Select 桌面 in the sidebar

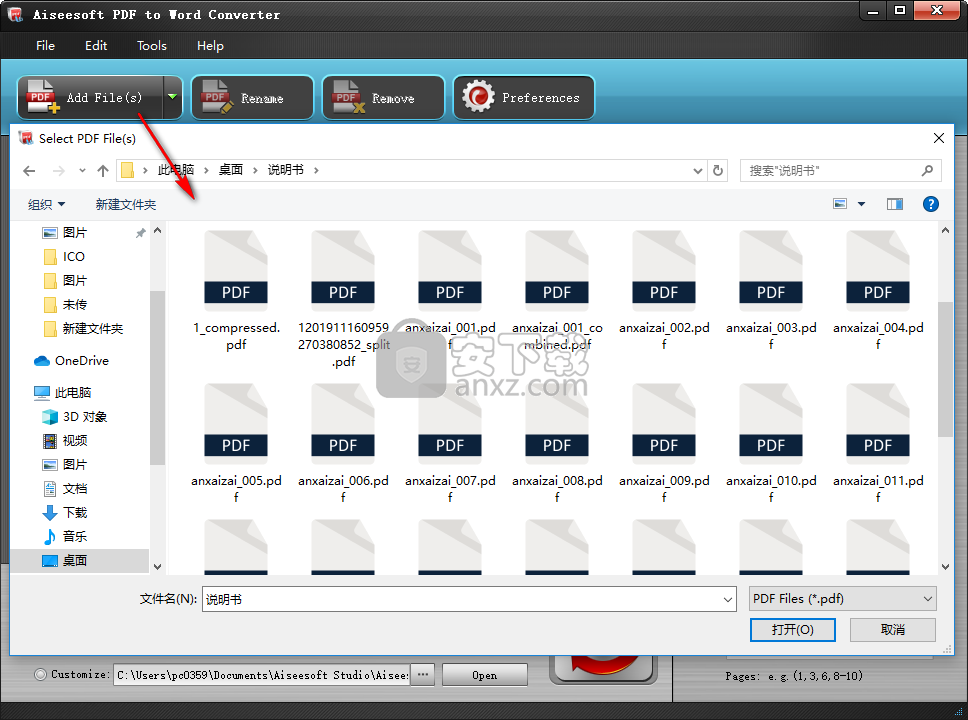point(80,561)
